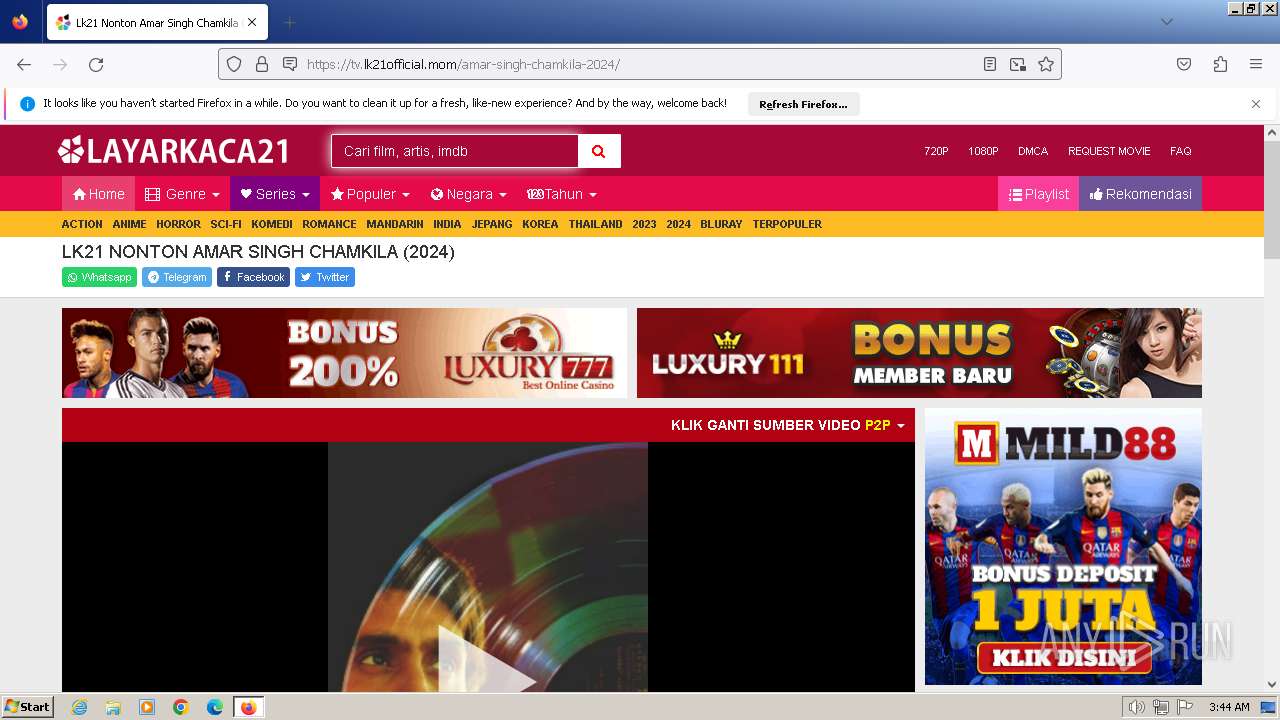This screenshot has width=1280, height=720.
Task: Open the Luxury777 bonus 200% banner
Action: (x=344, y=353)
